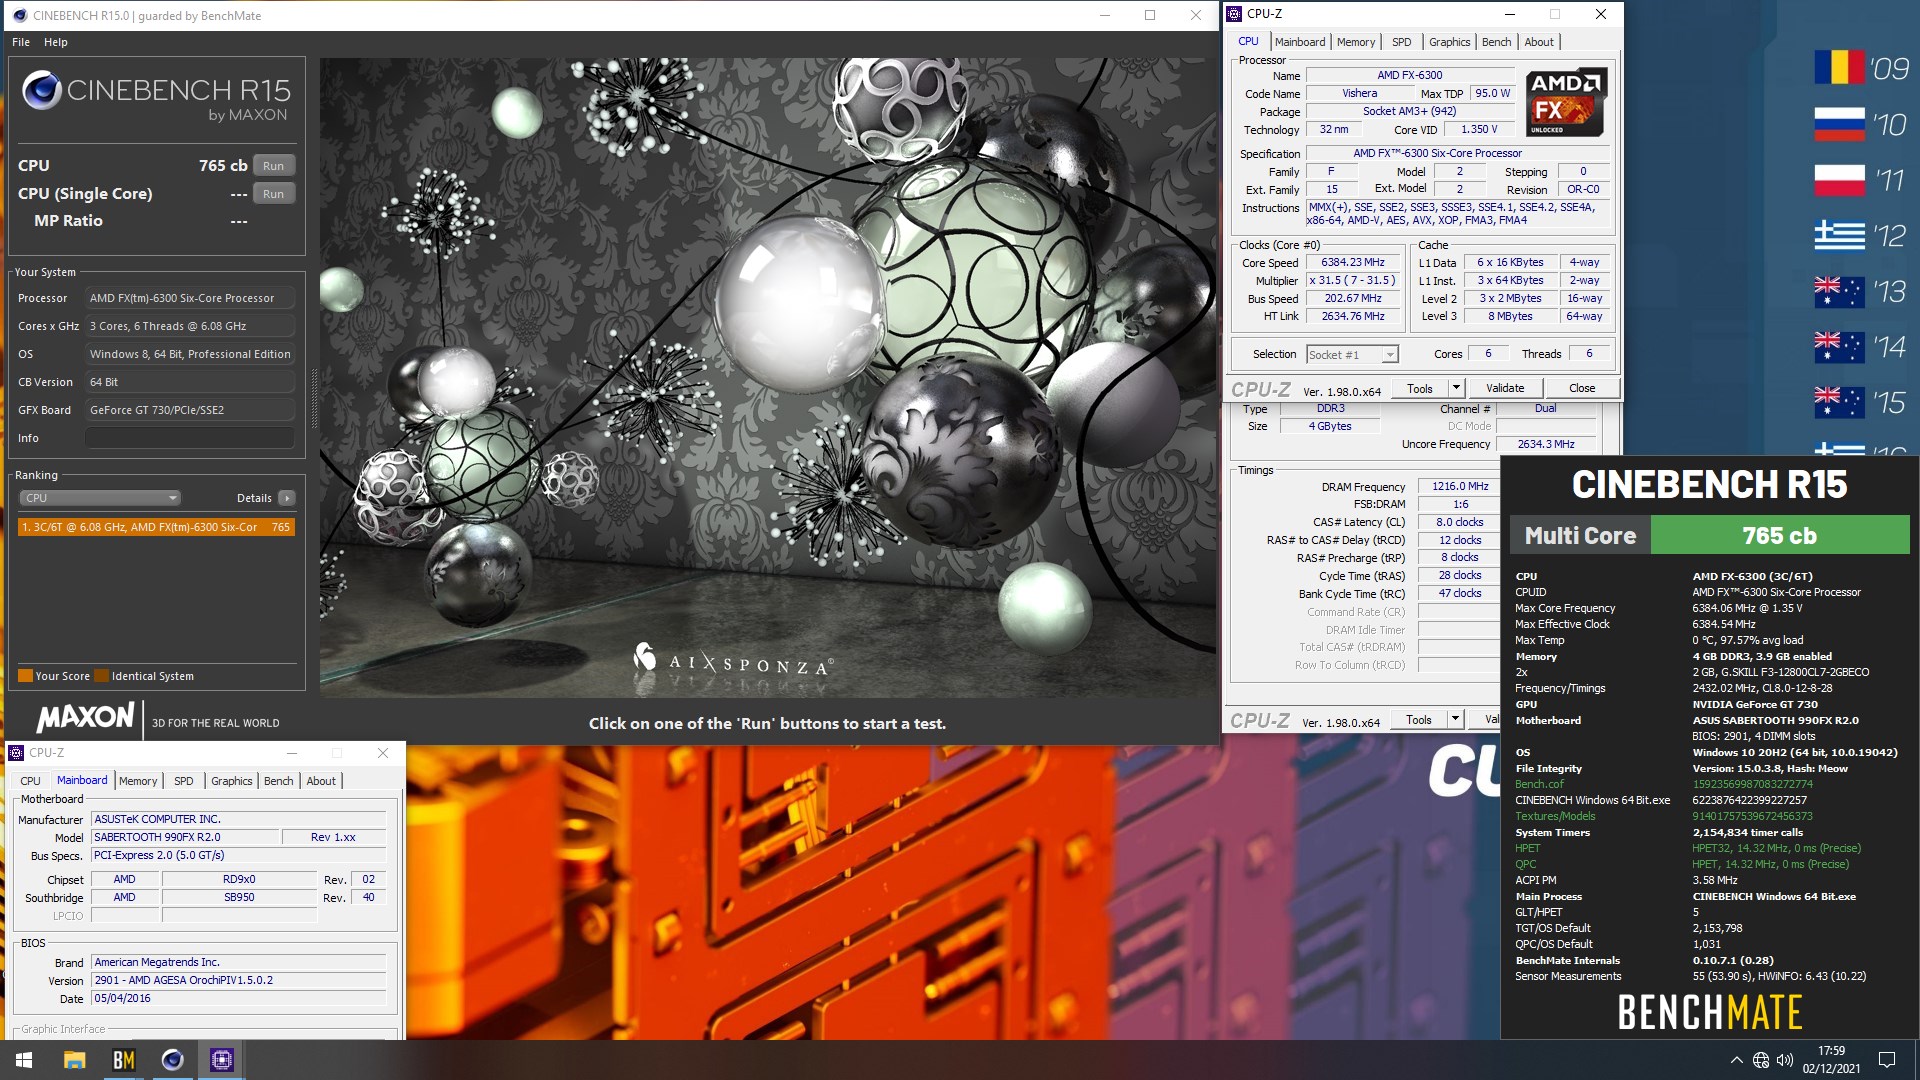
Task: Run the CPU Single Core test
Action: click(273, 194)
